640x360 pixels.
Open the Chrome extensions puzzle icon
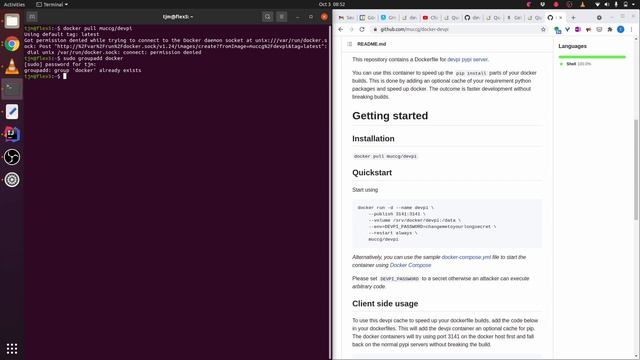coord(610,29)
